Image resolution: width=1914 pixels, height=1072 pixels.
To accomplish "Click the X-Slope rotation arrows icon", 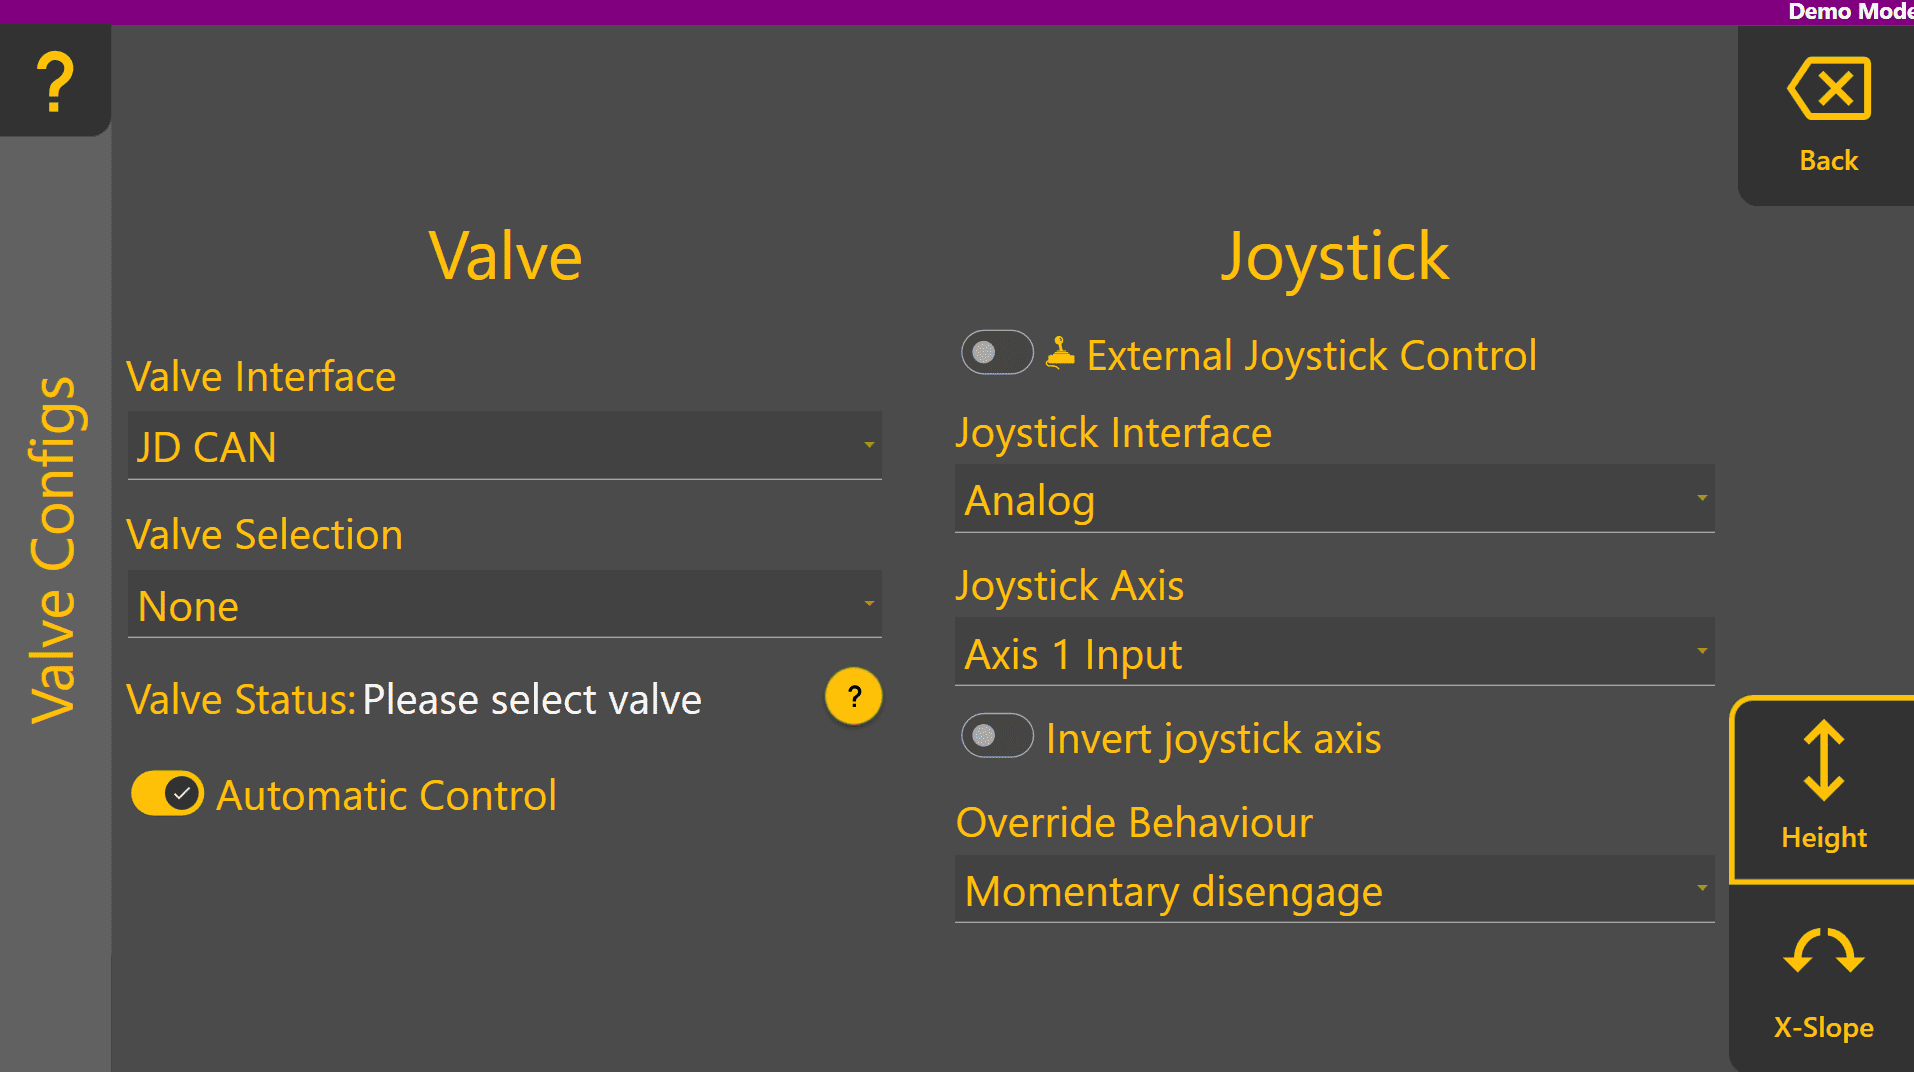I will click(1823, 951).
